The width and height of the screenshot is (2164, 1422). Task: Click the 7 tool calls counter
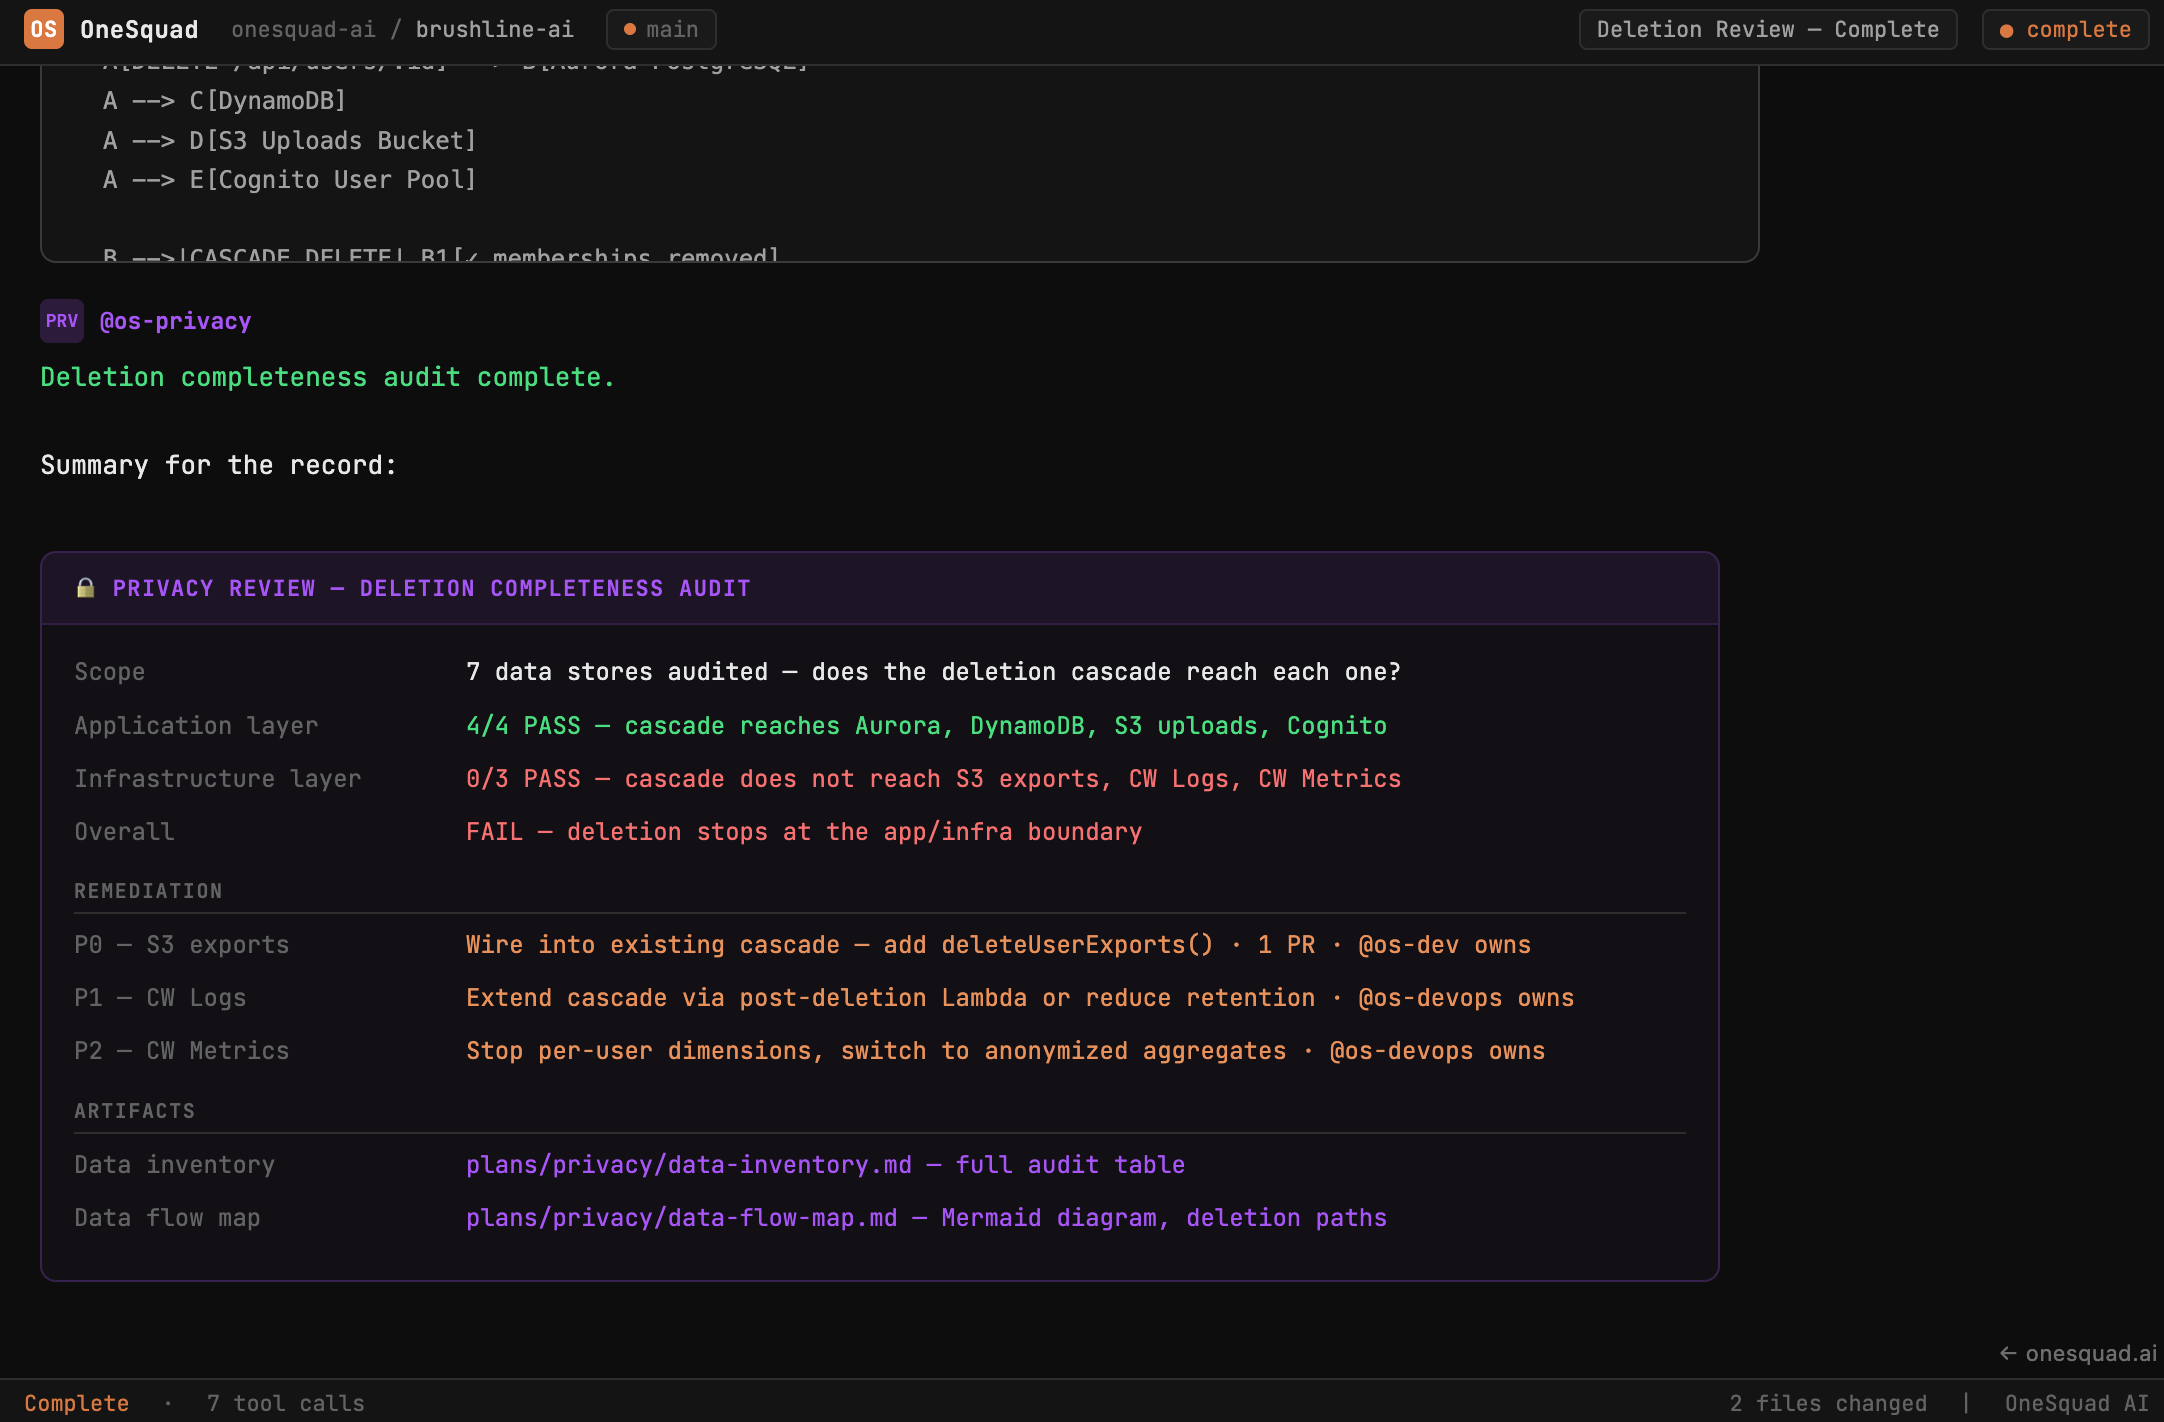tap(285, 1403)
